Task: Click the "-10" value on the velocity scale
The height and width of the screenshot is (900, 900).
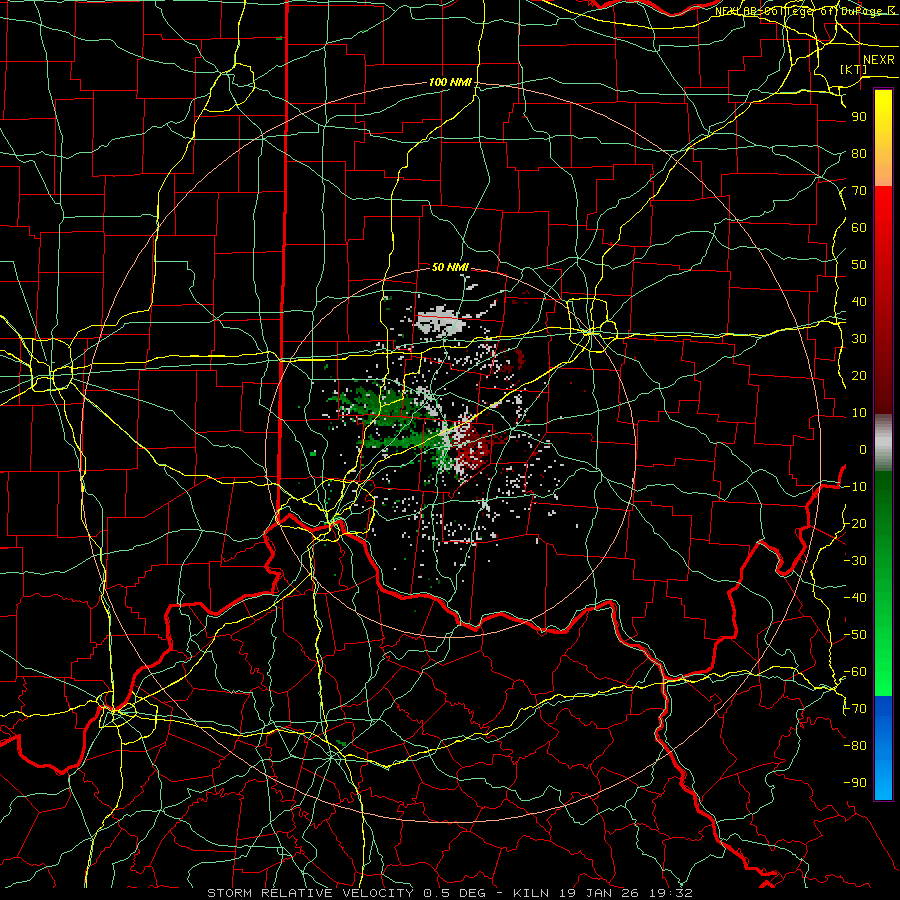Action: 855,487
